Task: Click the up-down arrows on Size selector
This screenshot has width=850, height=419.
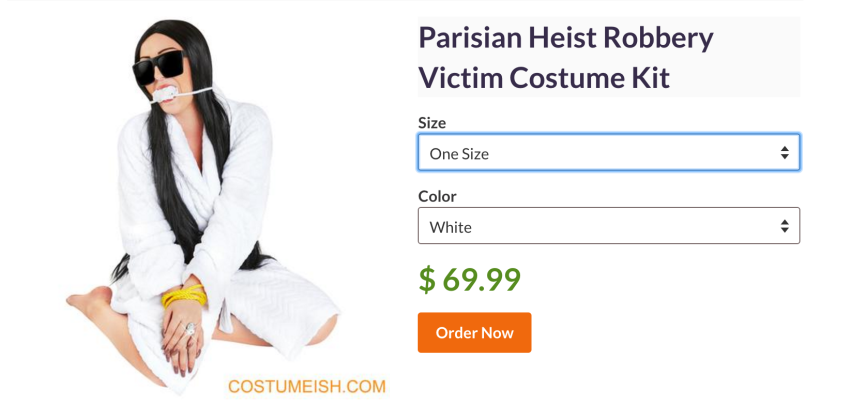Action: point(784,153)
